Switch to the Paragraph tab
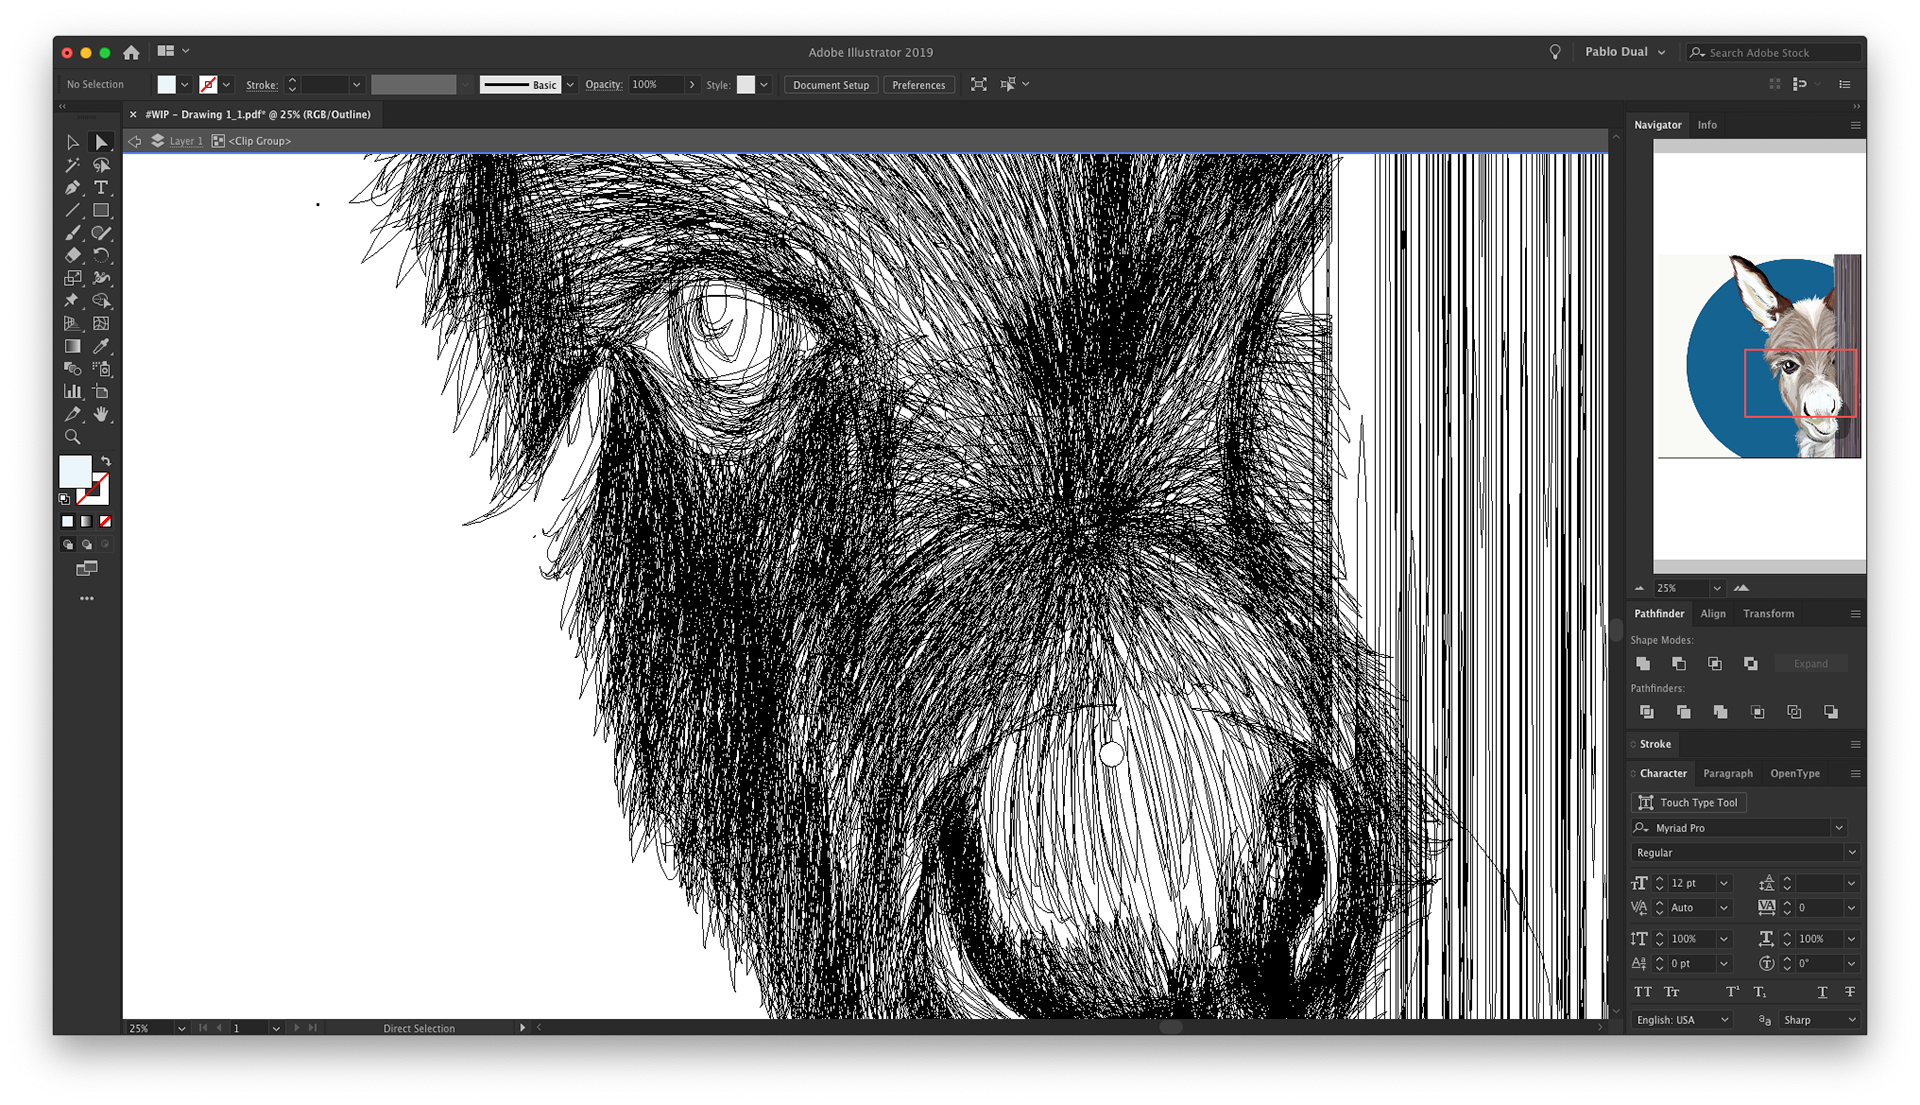This screenshot has width=1920, height=1105. (x=1727, y=773)
